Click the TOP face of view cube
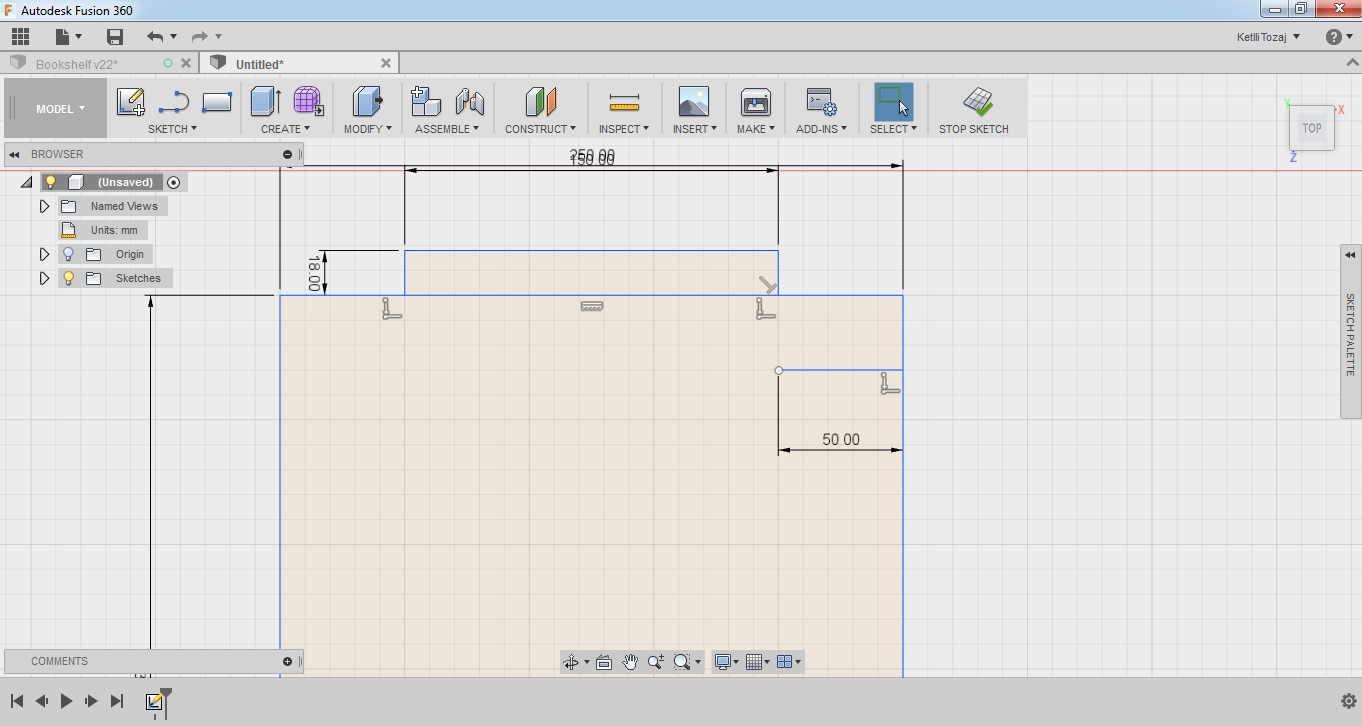The image size is (1362, 726). pyautogui.click(x=1312, y=128)
